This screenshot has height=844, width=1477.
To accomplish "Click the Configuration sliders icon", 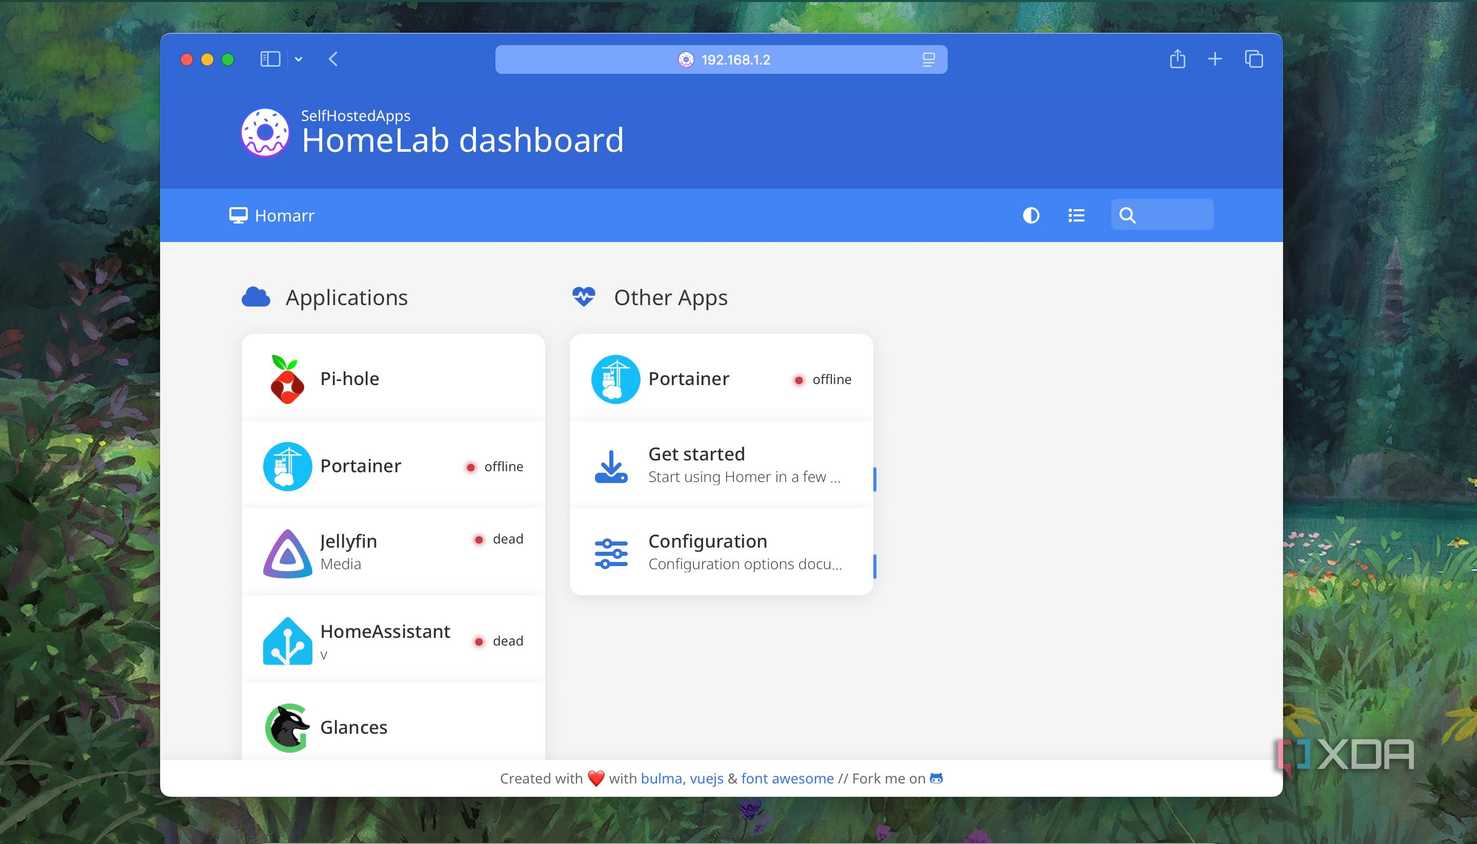I will (x=611, y=553).
